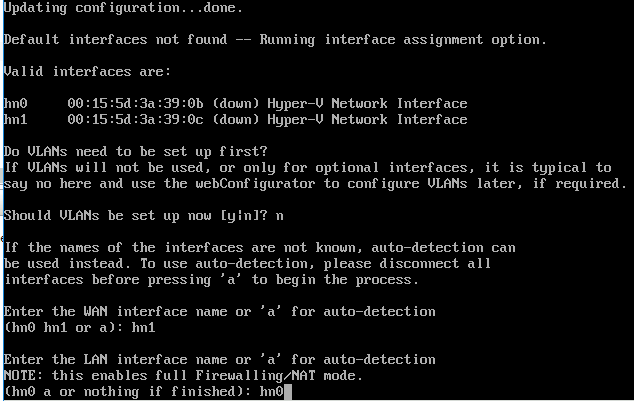Select MAC address 00:15:5d:3a:39:0b
The width and height of the screenshot is (634, 401).
pyautogui.click(x=135, y=104)
